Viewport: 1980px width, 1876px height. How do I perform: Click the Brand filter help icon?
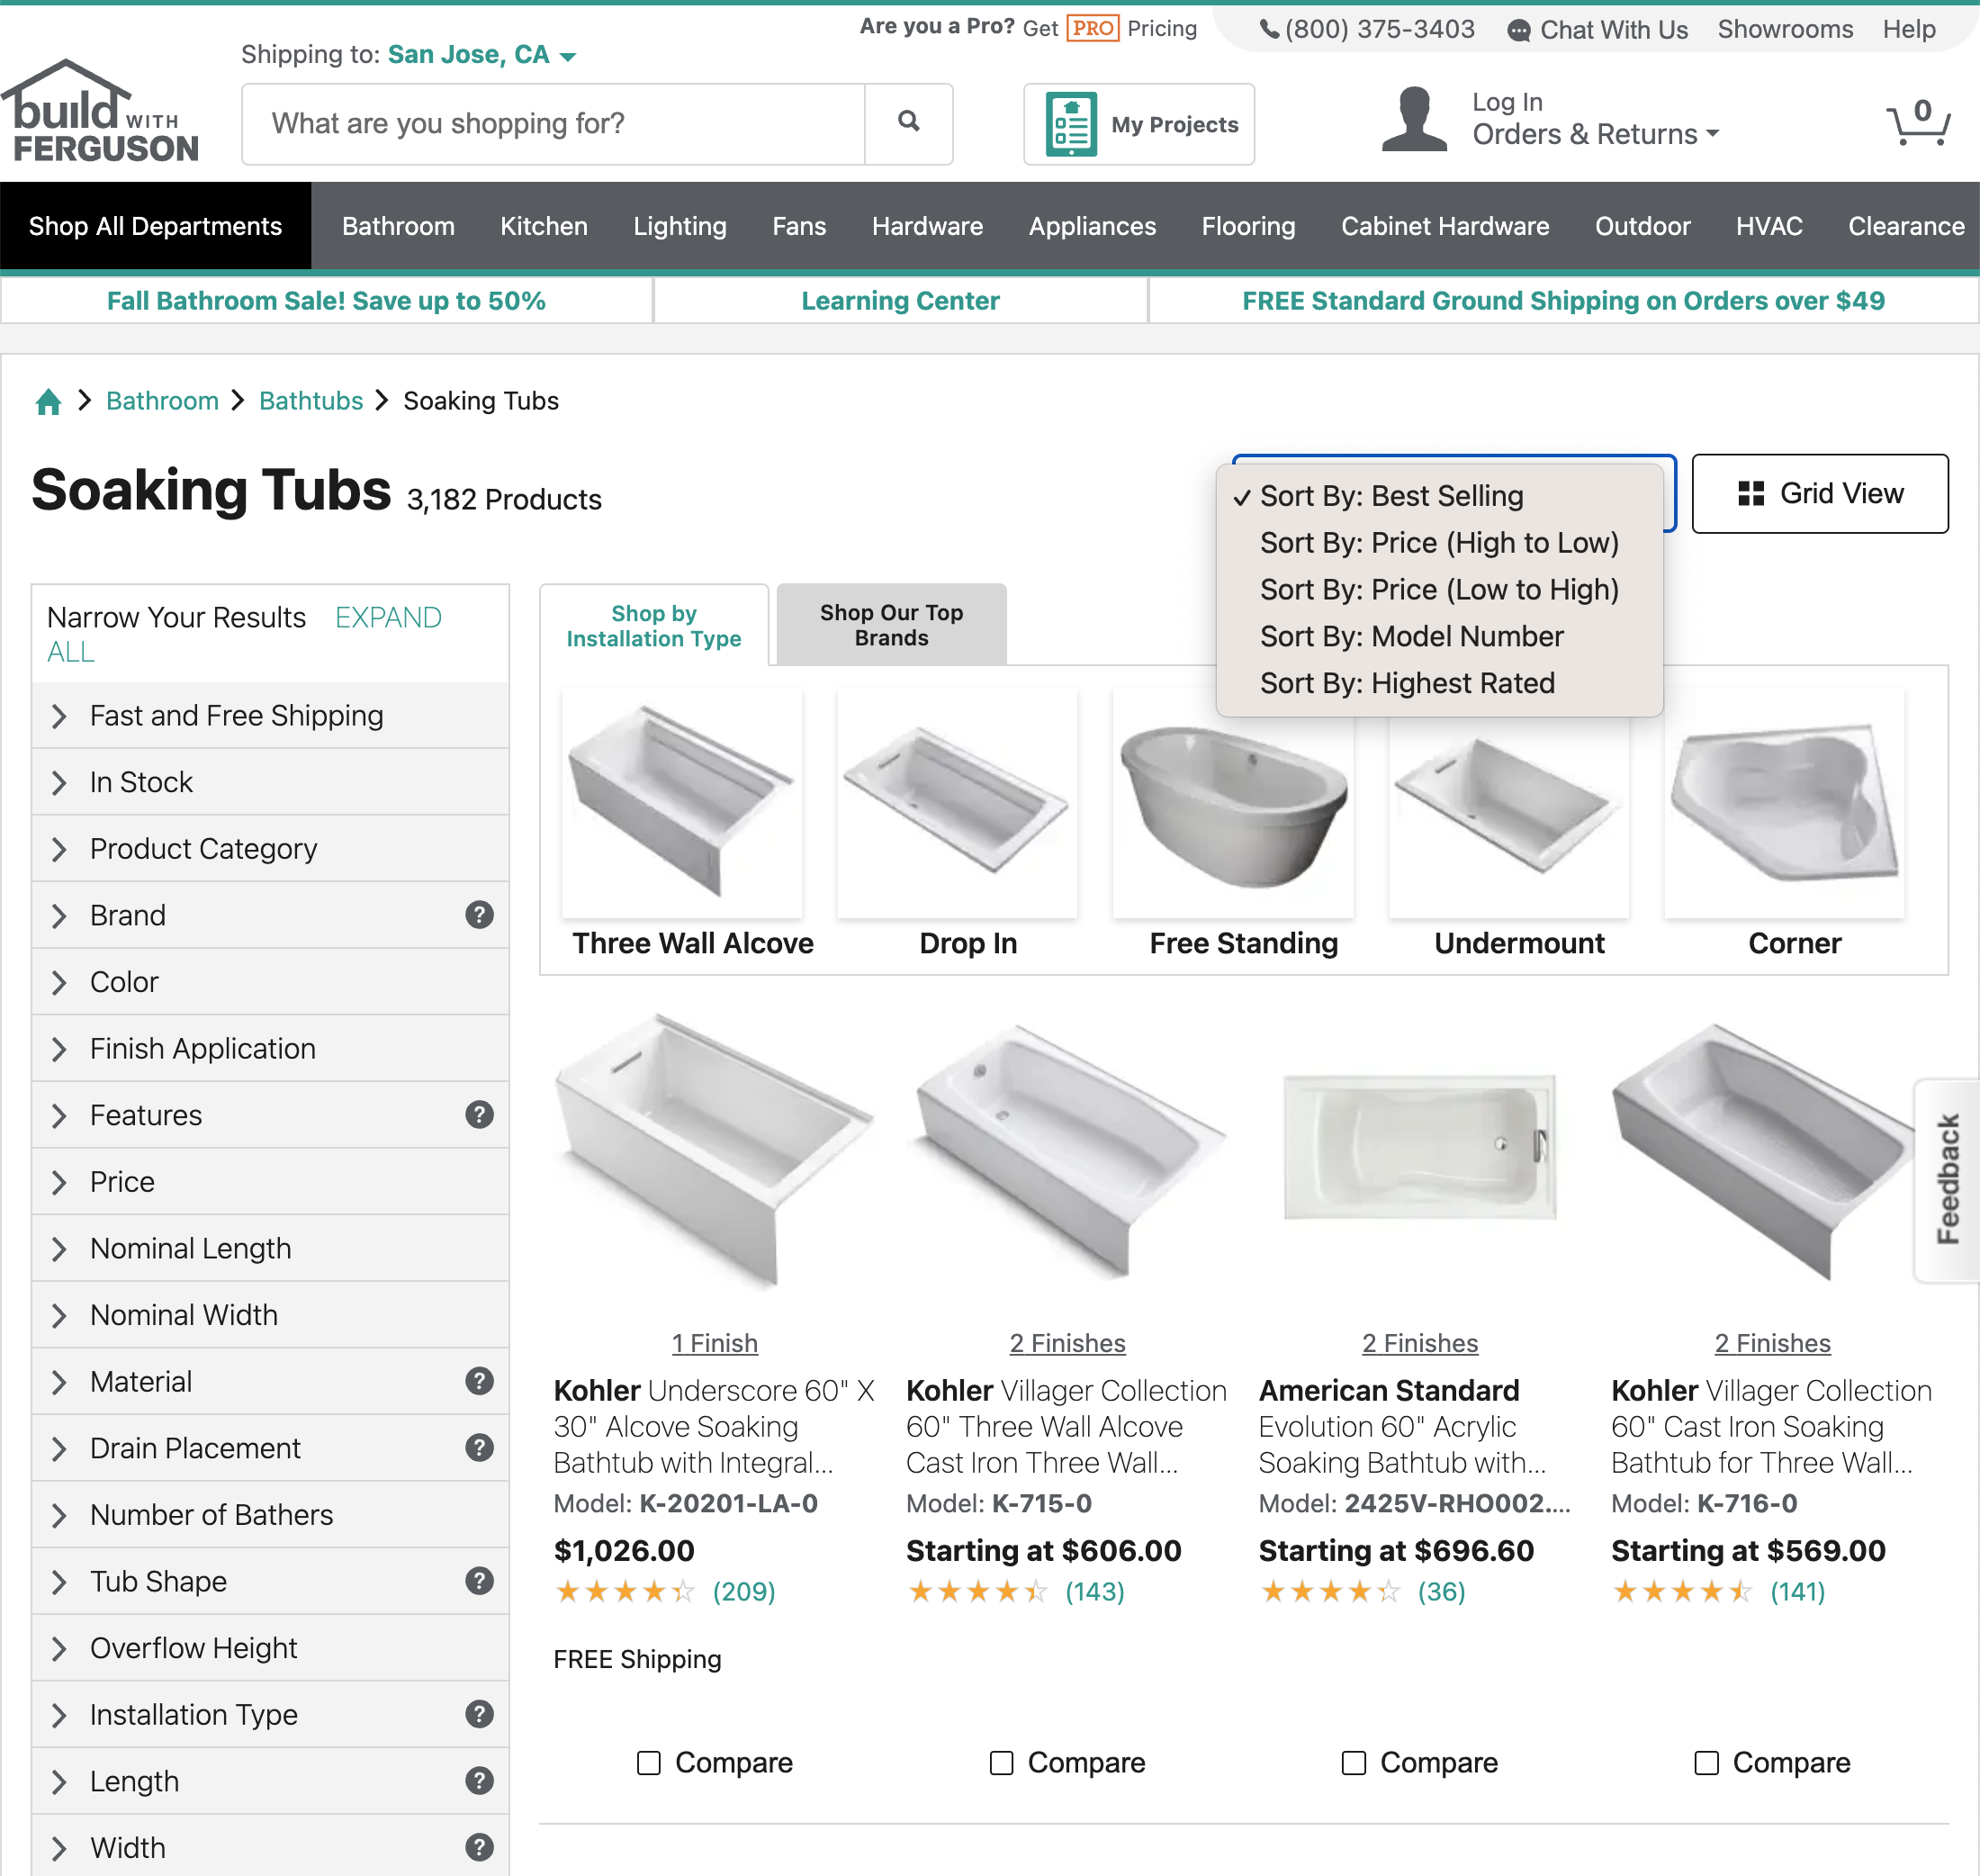pos(479,914)
